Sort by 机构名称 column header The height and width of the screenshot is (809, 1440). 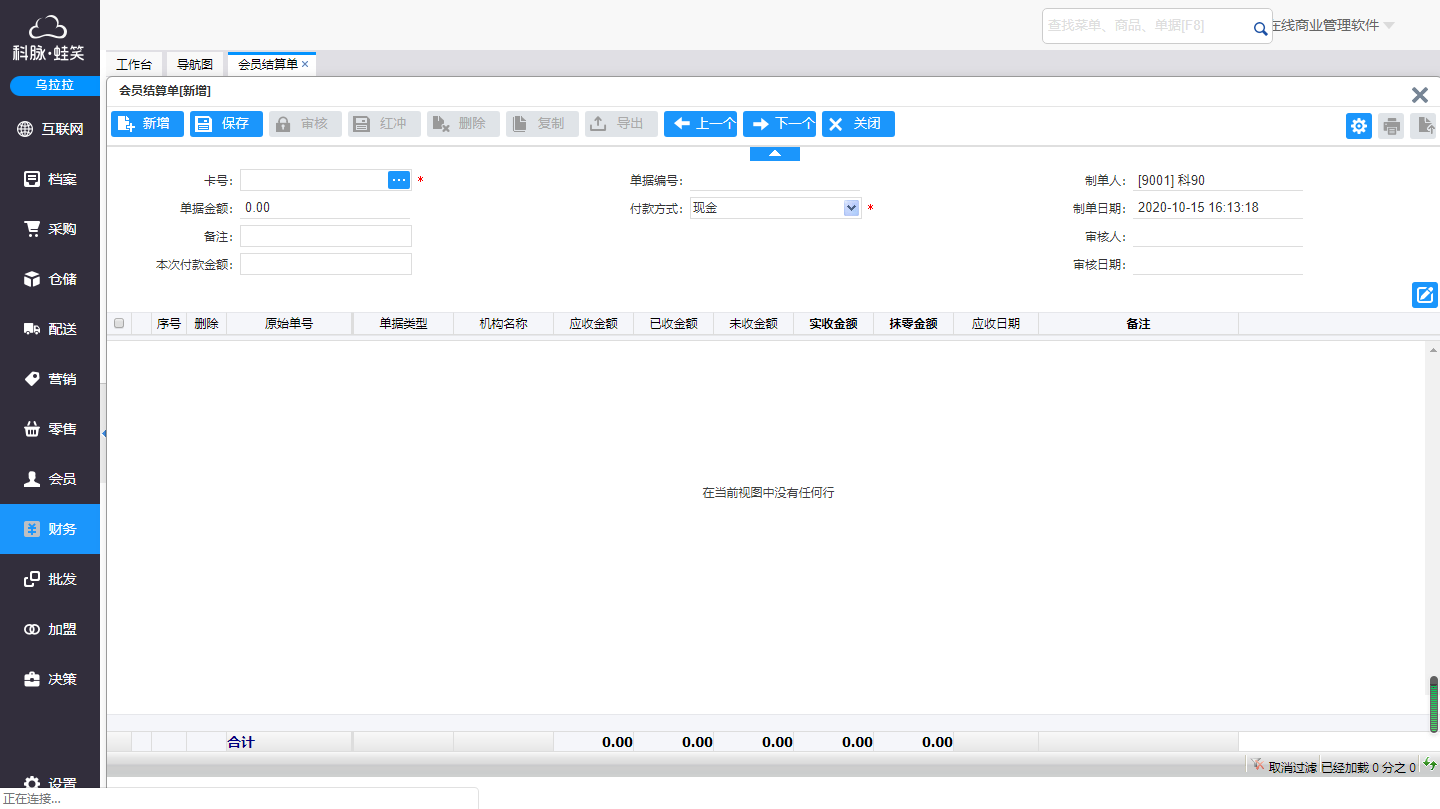[503, 324]
